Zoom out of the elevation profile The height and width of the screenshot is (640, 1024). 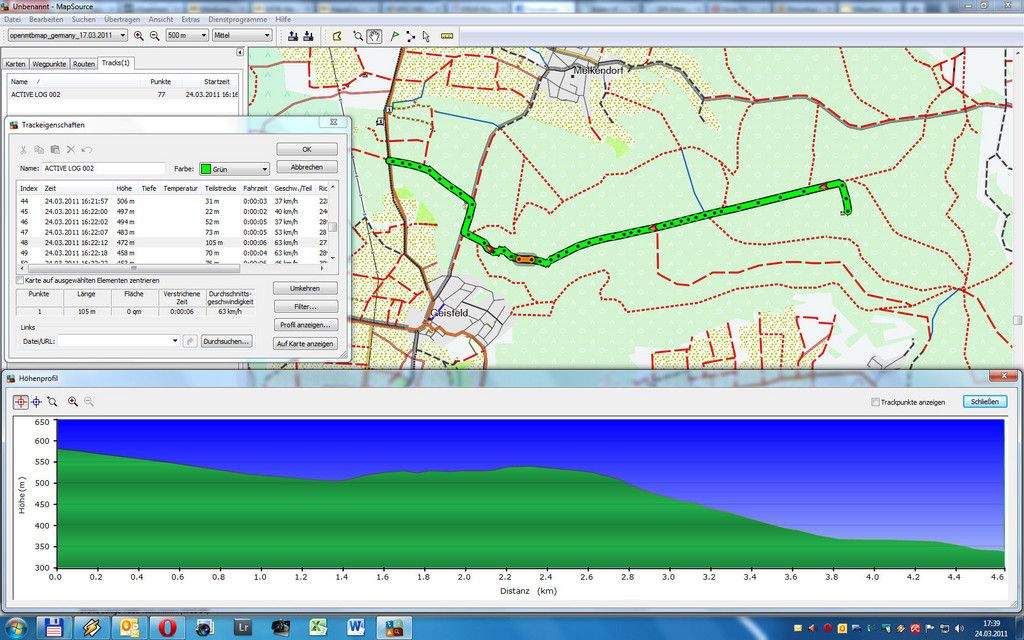[89, 402]
